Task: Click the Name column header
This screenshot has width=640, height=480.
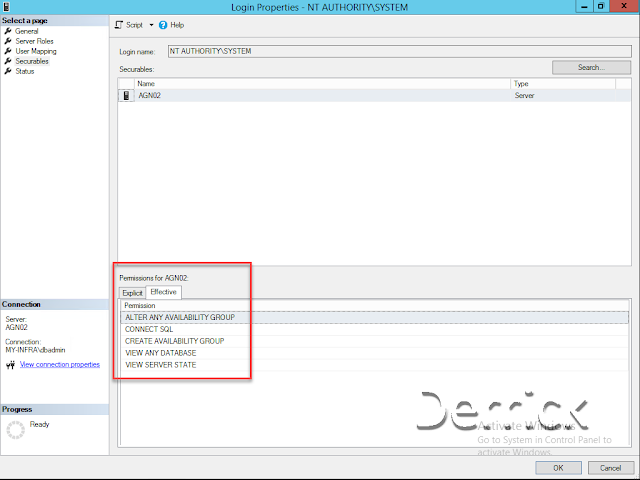Action: pos(322,84)
